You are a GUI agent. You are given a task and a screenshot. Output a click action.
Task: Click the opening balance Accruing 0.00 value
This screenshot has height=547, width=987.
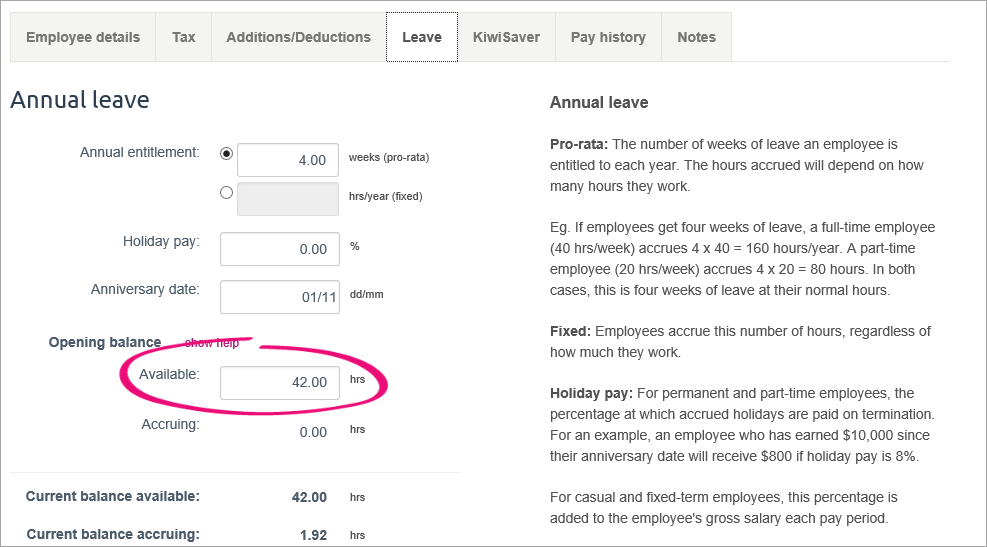tap(313, 432)
